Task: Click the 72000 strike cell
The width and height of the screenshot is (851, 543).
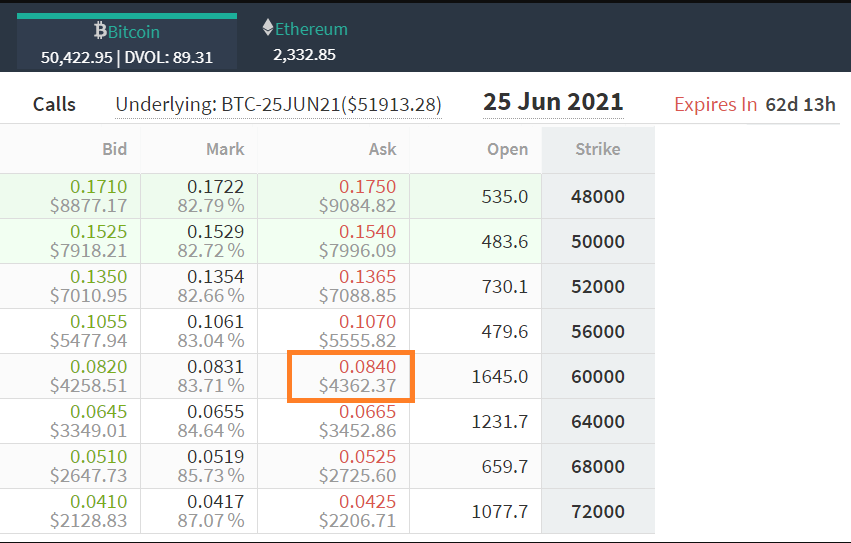Action: [598, 512]
